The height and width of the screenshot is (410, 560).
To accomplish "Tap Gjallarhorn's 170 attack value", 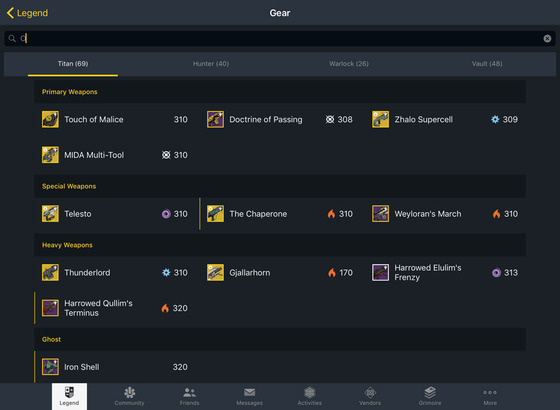I will click(346, 272).
